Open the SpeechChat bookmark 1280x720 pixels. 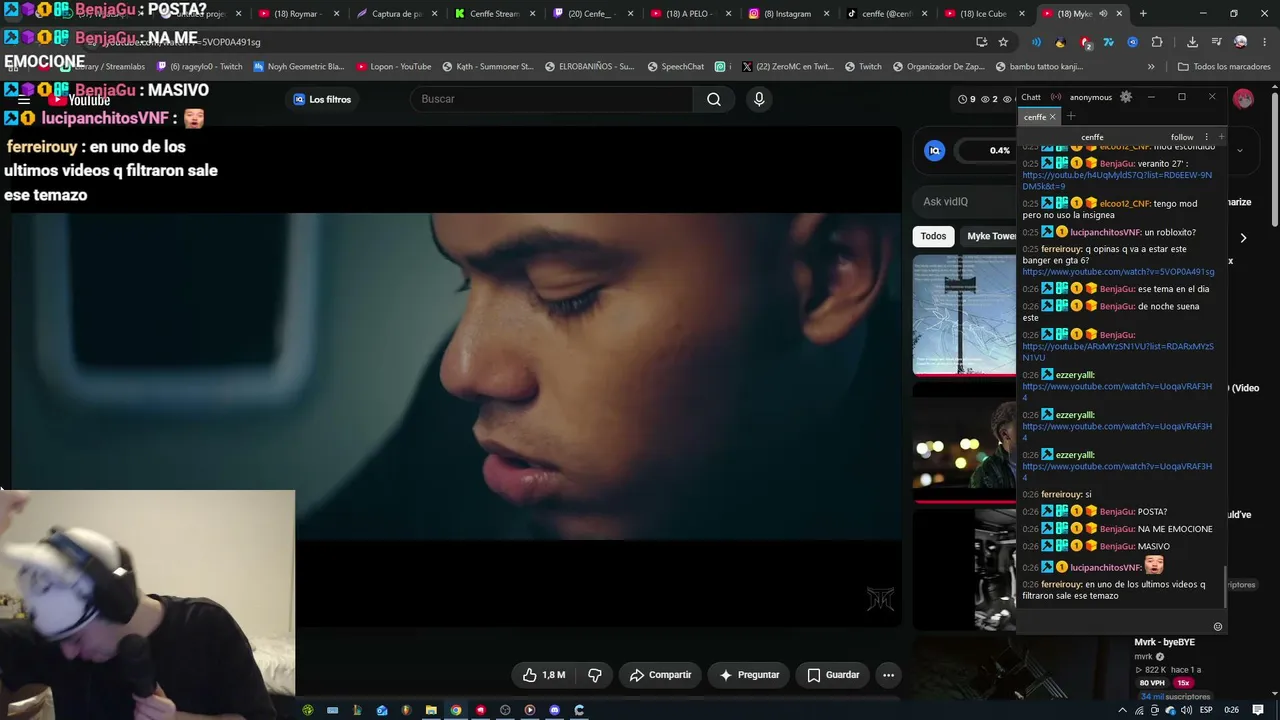tap(675, 67)
